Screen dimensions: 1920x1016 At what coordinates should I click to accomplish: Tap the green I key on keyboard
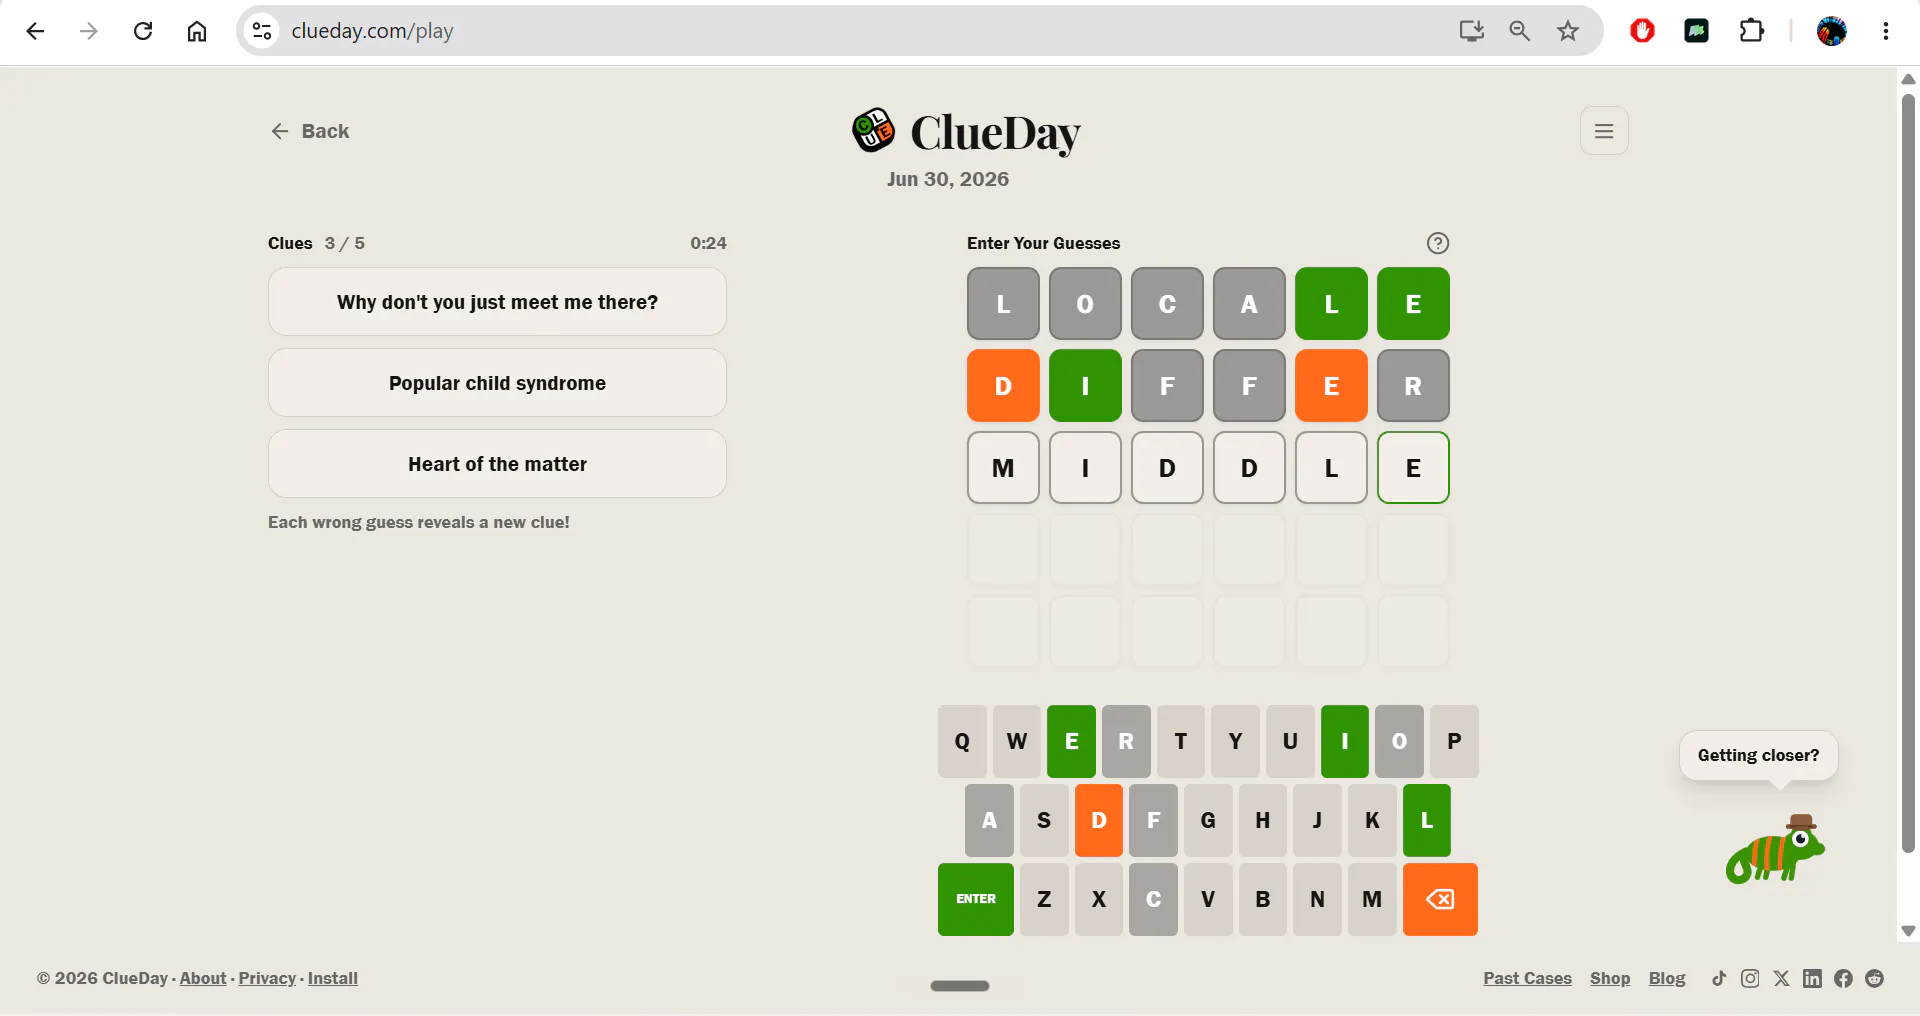coord(1345,741)
